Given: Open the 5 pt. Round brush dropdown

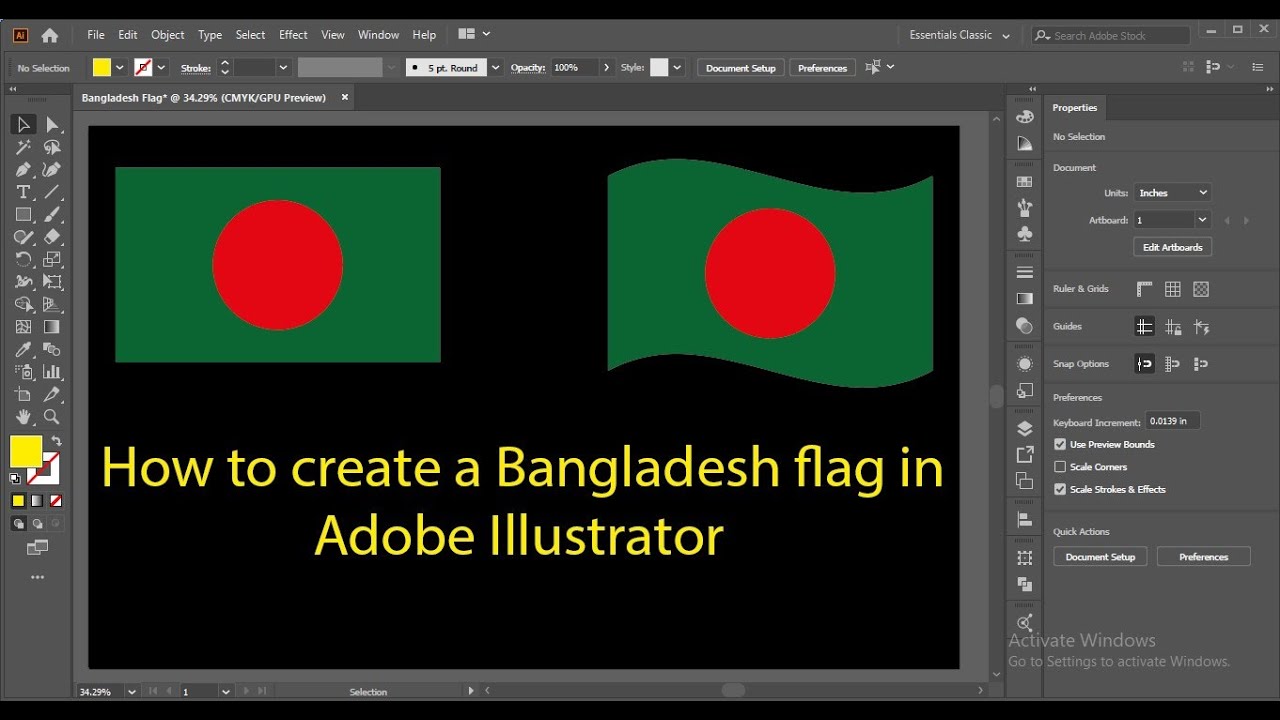Looking at the screenshot, I should [496, 68].
